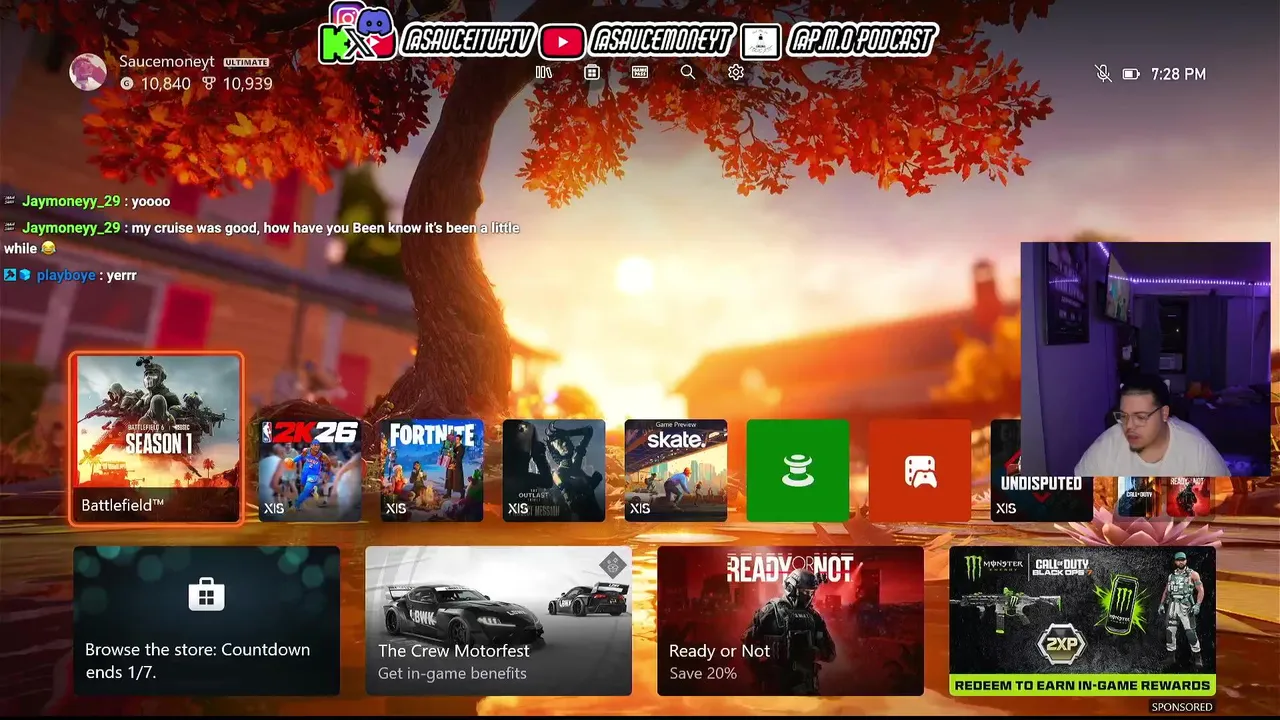Open the Saucemoneyt profile gamerpic
1280x720 pixels.
(88, 72)
